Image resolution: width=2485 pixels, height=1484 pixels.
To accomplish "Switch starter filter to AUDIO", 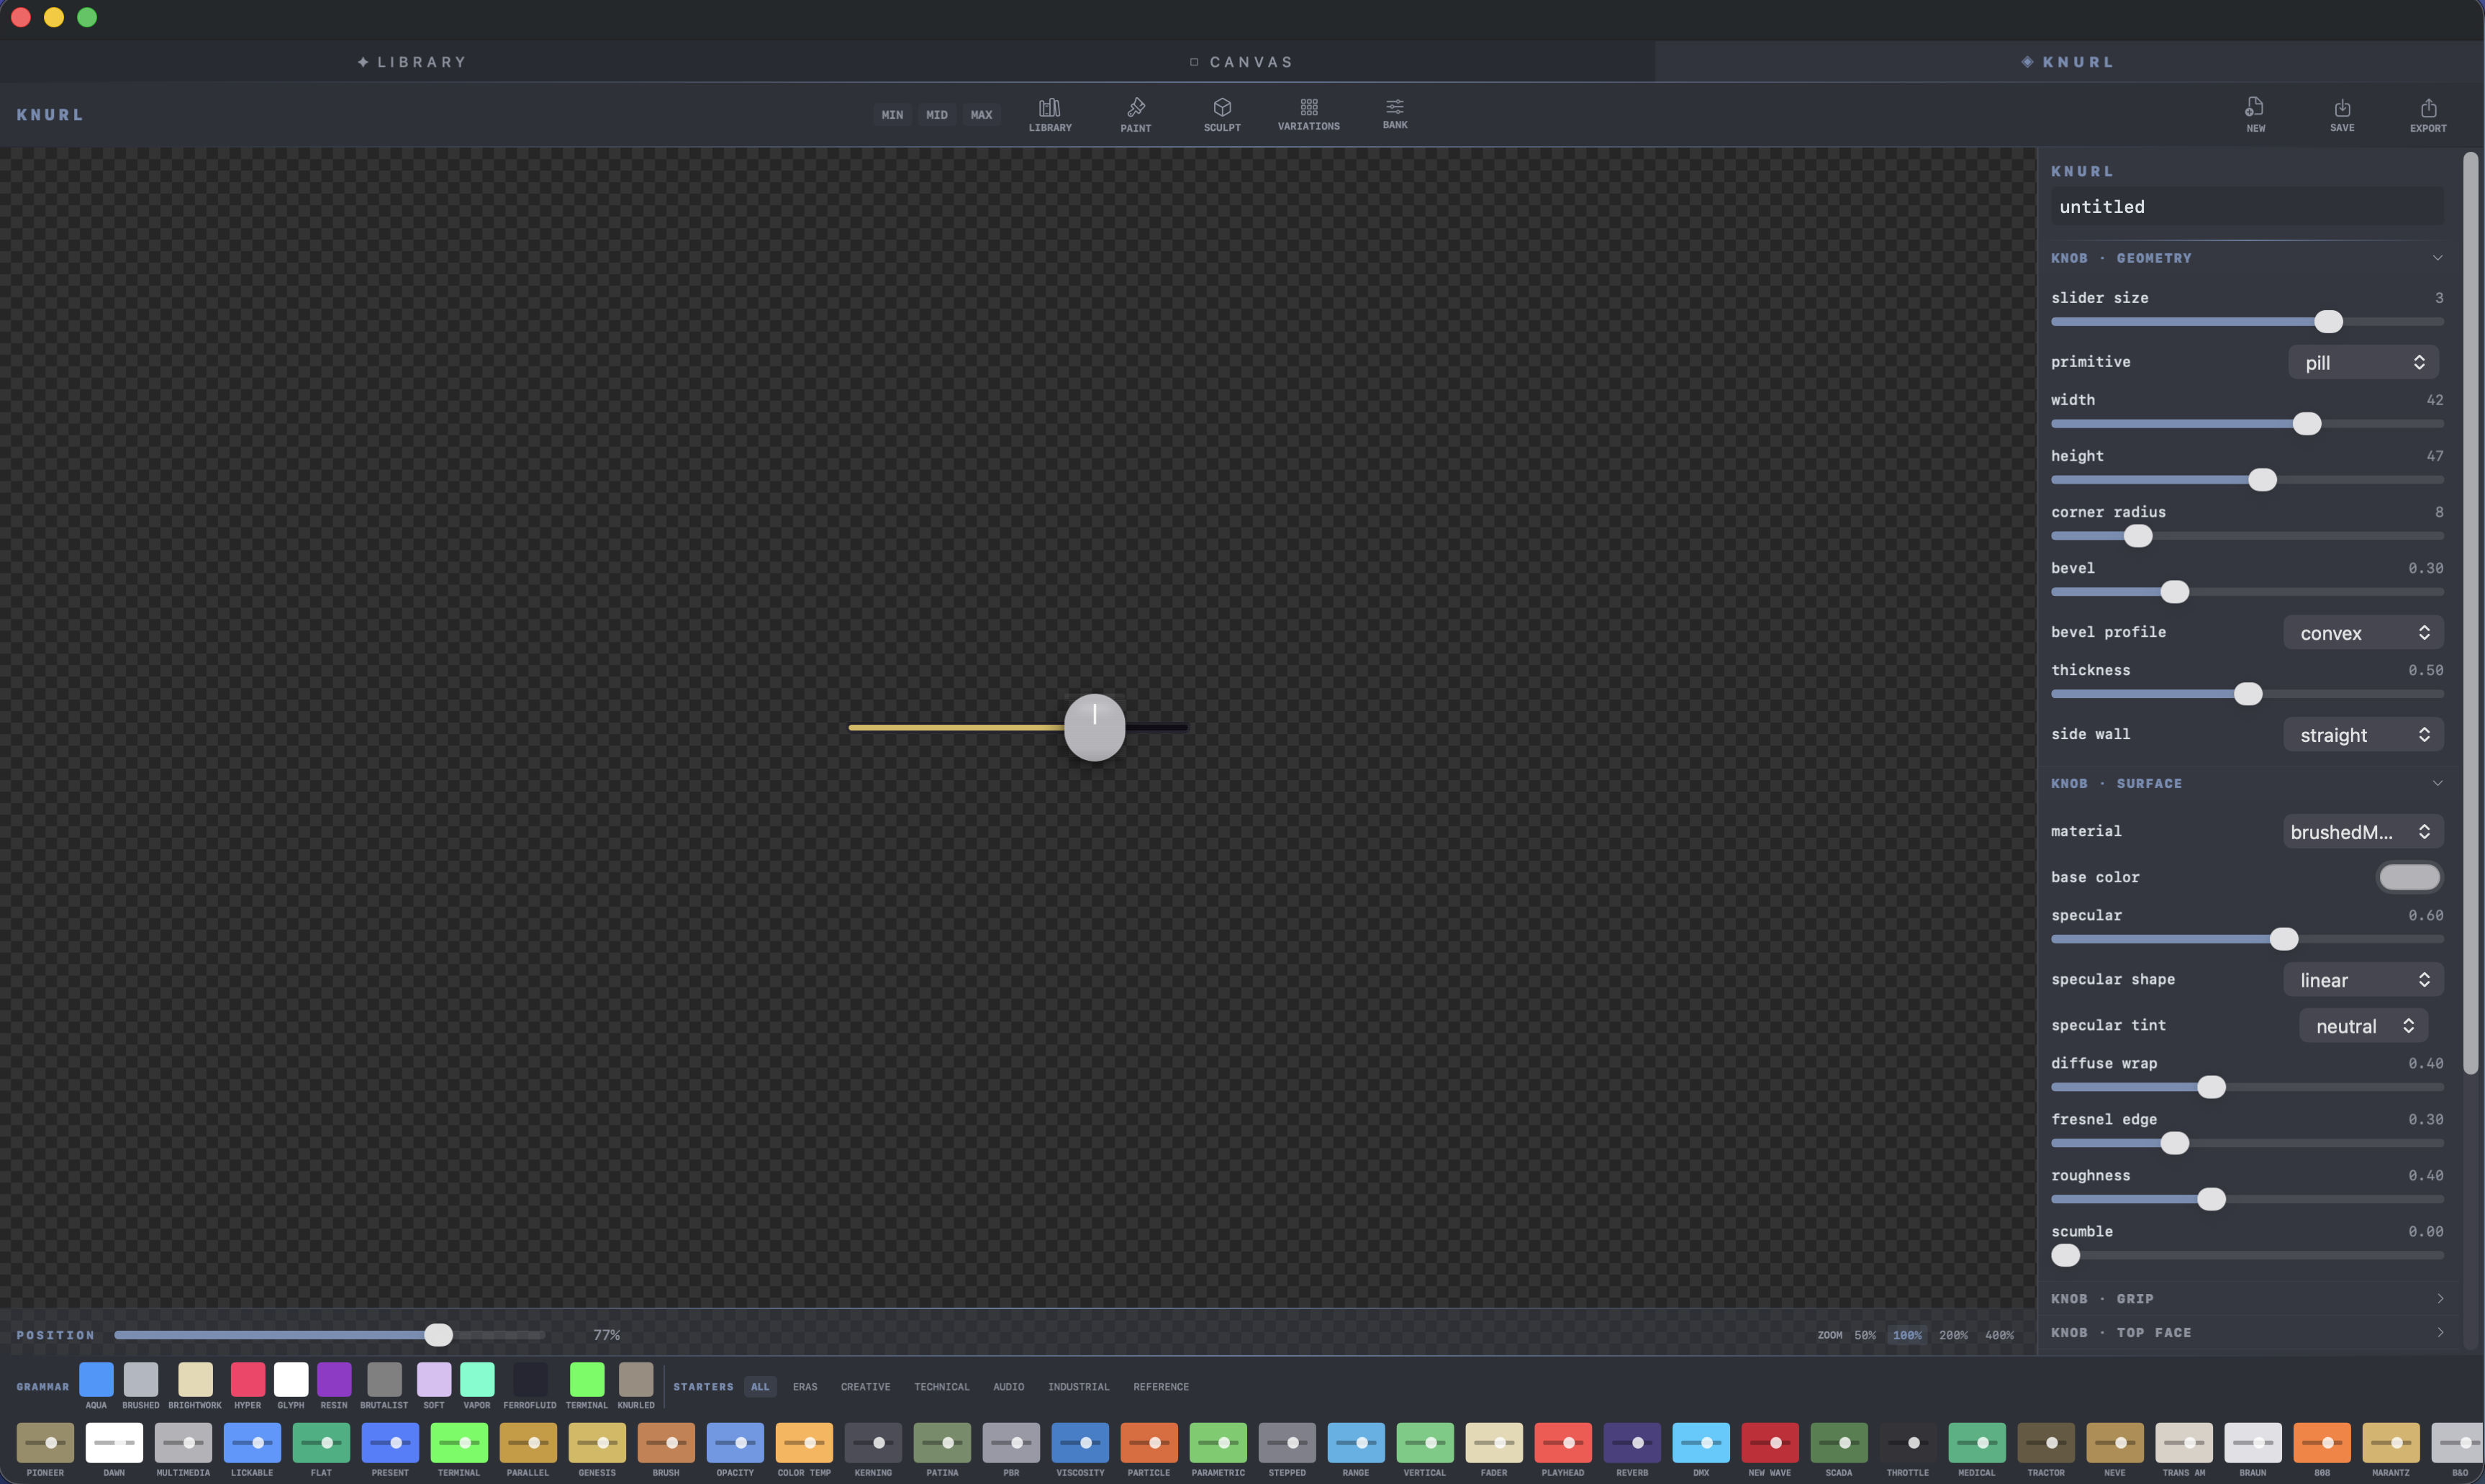I will pos(1008,1386).
